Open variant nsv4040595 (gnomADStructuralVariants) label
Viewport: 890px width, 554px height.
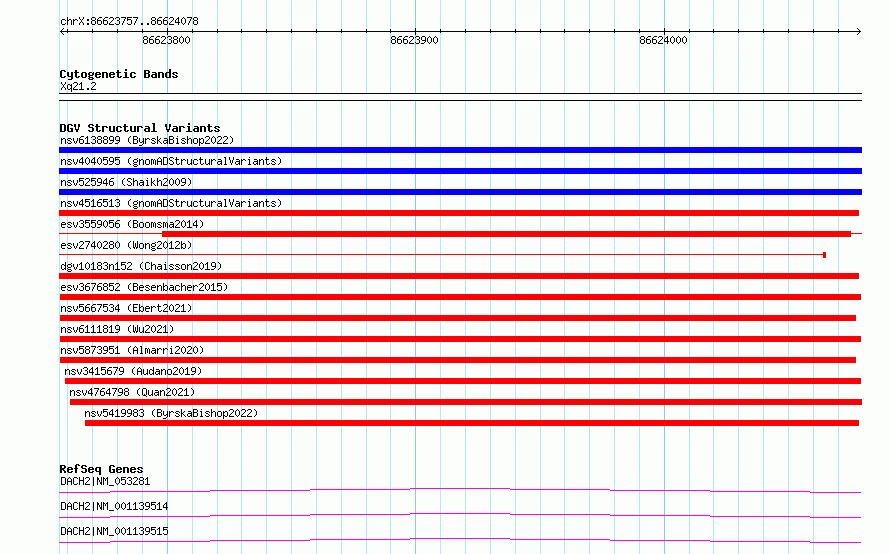coord(171,161)
